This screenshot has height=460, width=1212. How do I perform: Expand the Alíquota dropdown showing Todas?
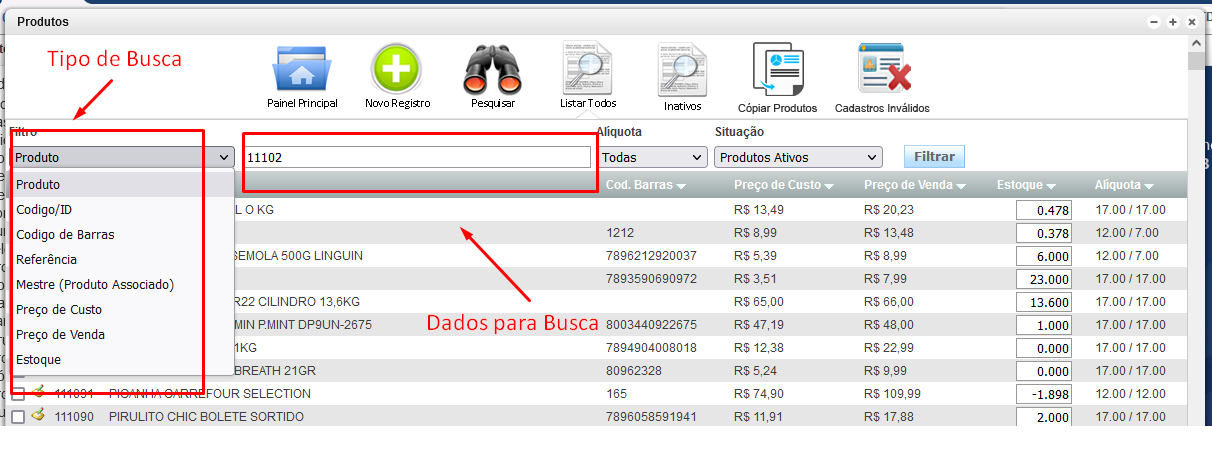[x=654, y=157]
